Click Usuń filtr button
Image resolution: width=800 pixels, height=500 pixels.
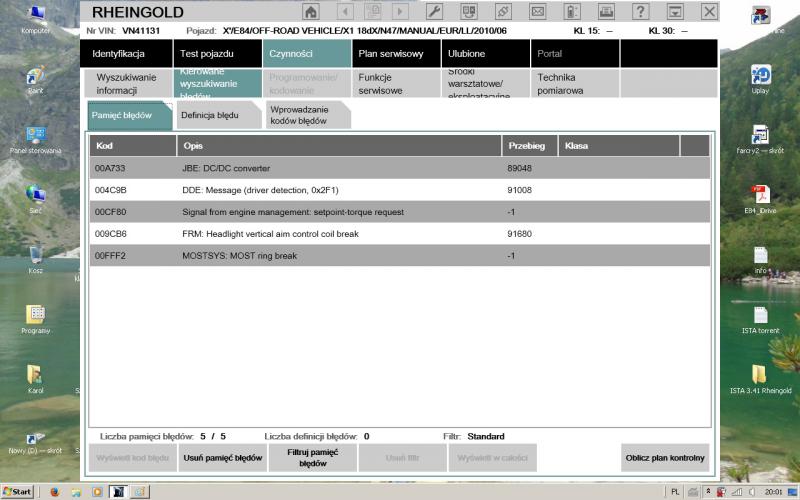[x=403, y=458]
